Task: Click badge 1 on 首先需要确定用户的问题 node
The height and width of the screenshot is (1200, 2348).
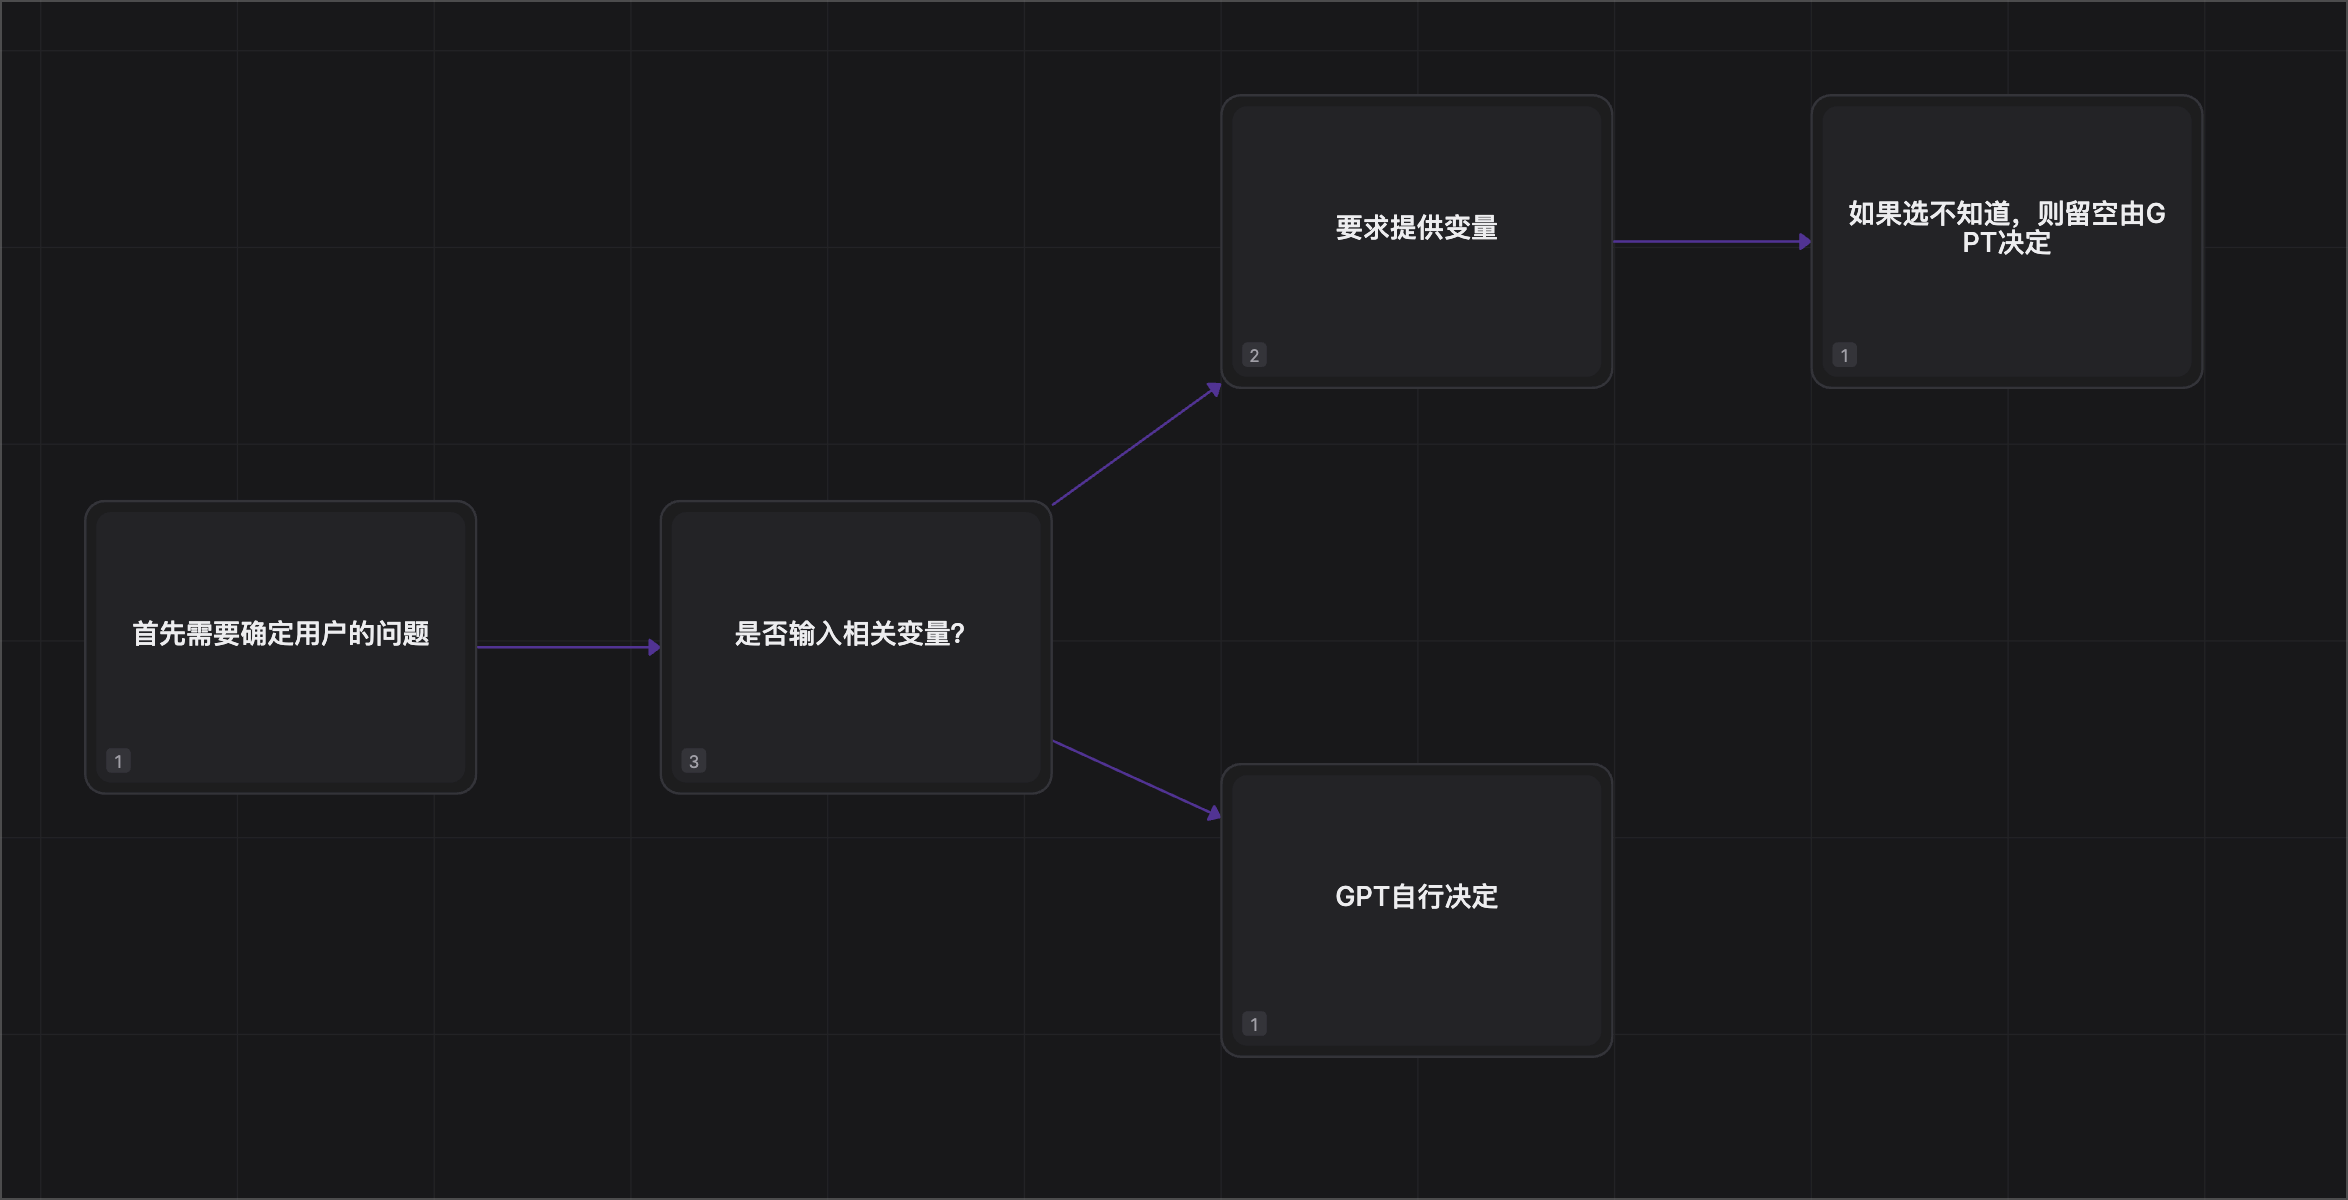Action: [x=118, y=761]
